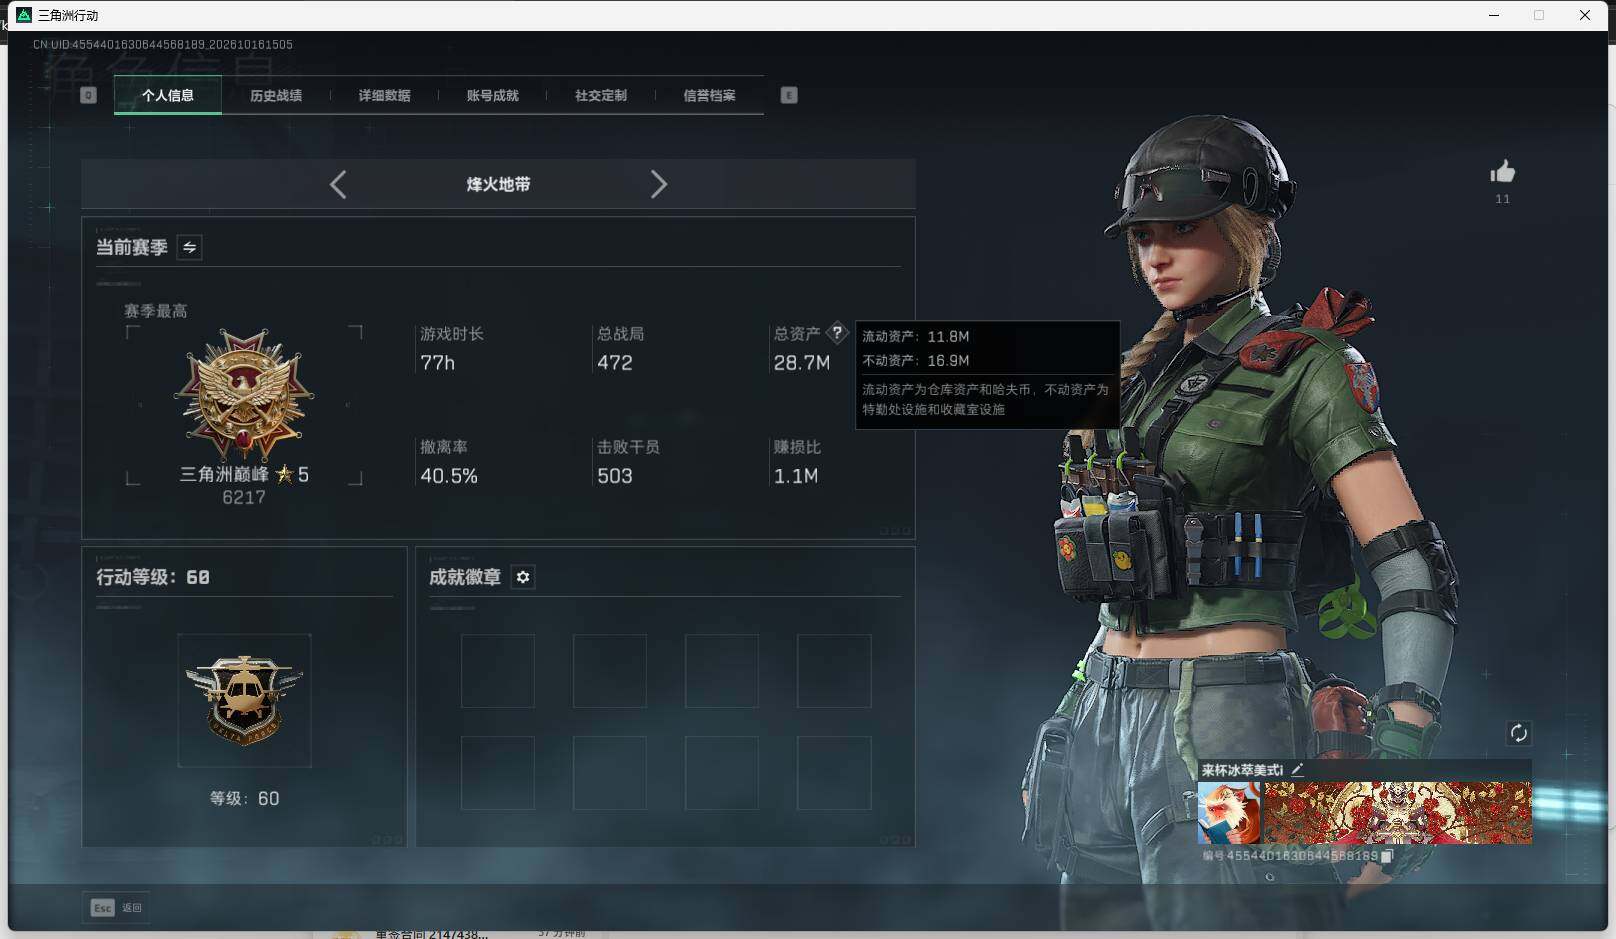
Task: Click the 游戏时长 77h value
Action: click(x=437, y=363)
